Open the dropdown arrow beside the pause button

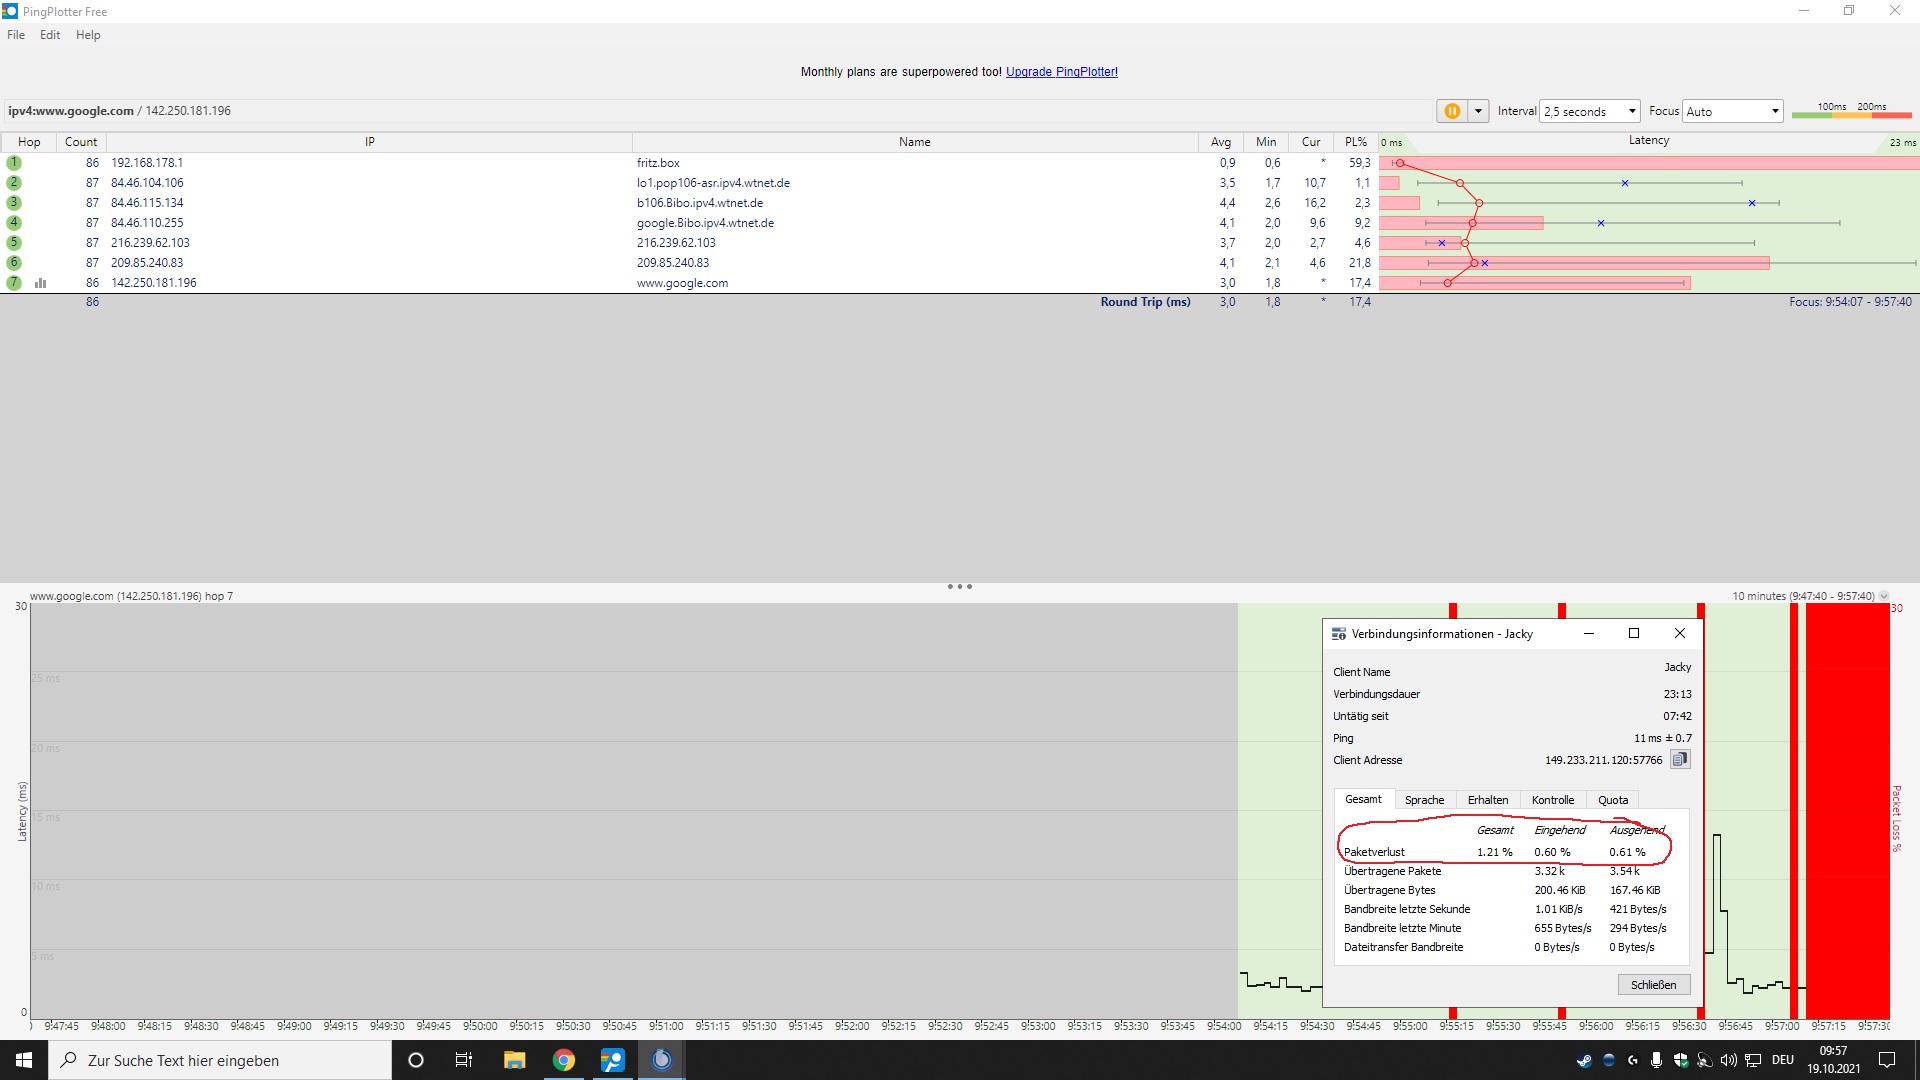pyautogui.click(x=1478, y=111)
